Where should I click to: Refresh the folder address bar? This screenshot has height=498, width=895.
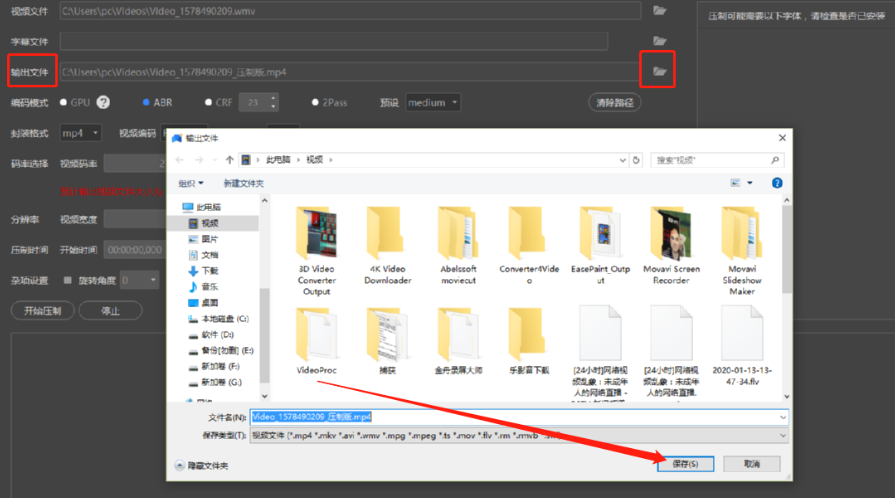636,160
